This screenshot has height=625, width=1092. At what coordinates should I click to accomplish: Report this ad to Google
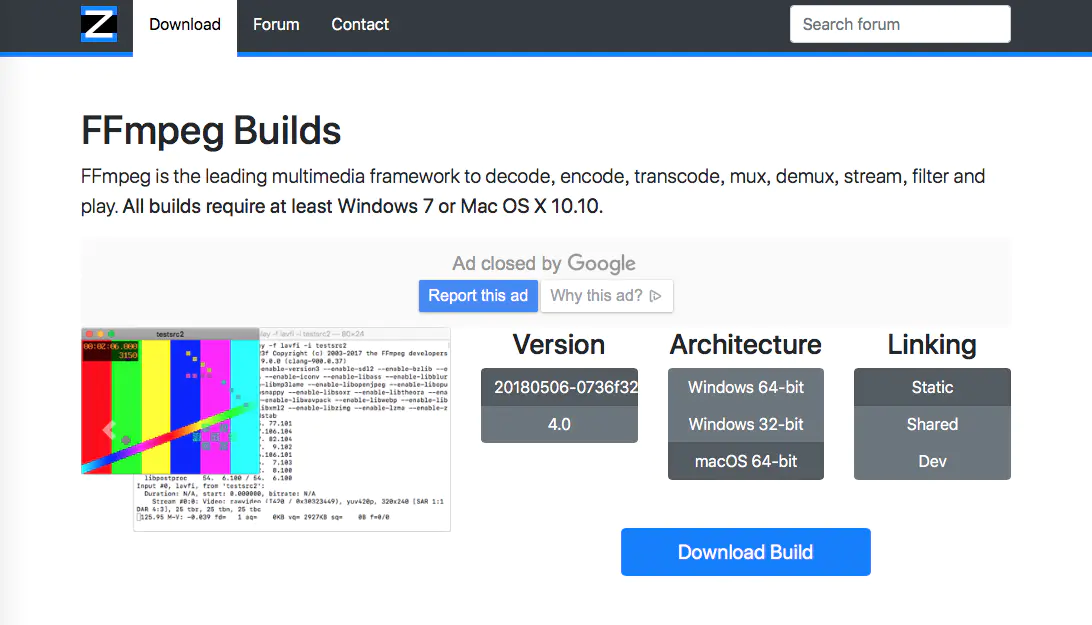[x=478, y=296]
